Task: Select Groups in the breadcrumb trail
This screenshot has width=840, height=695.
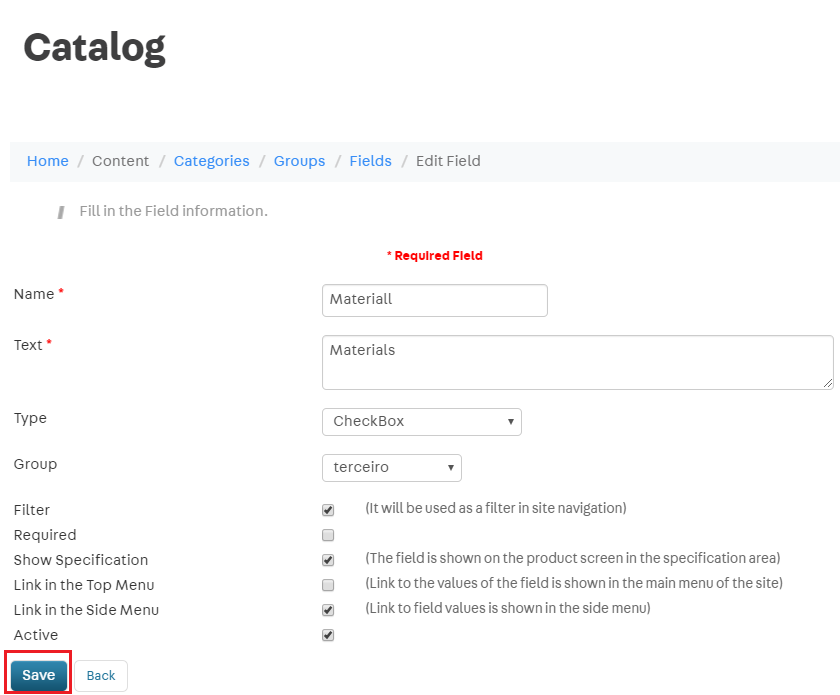Action: point(299,161)
